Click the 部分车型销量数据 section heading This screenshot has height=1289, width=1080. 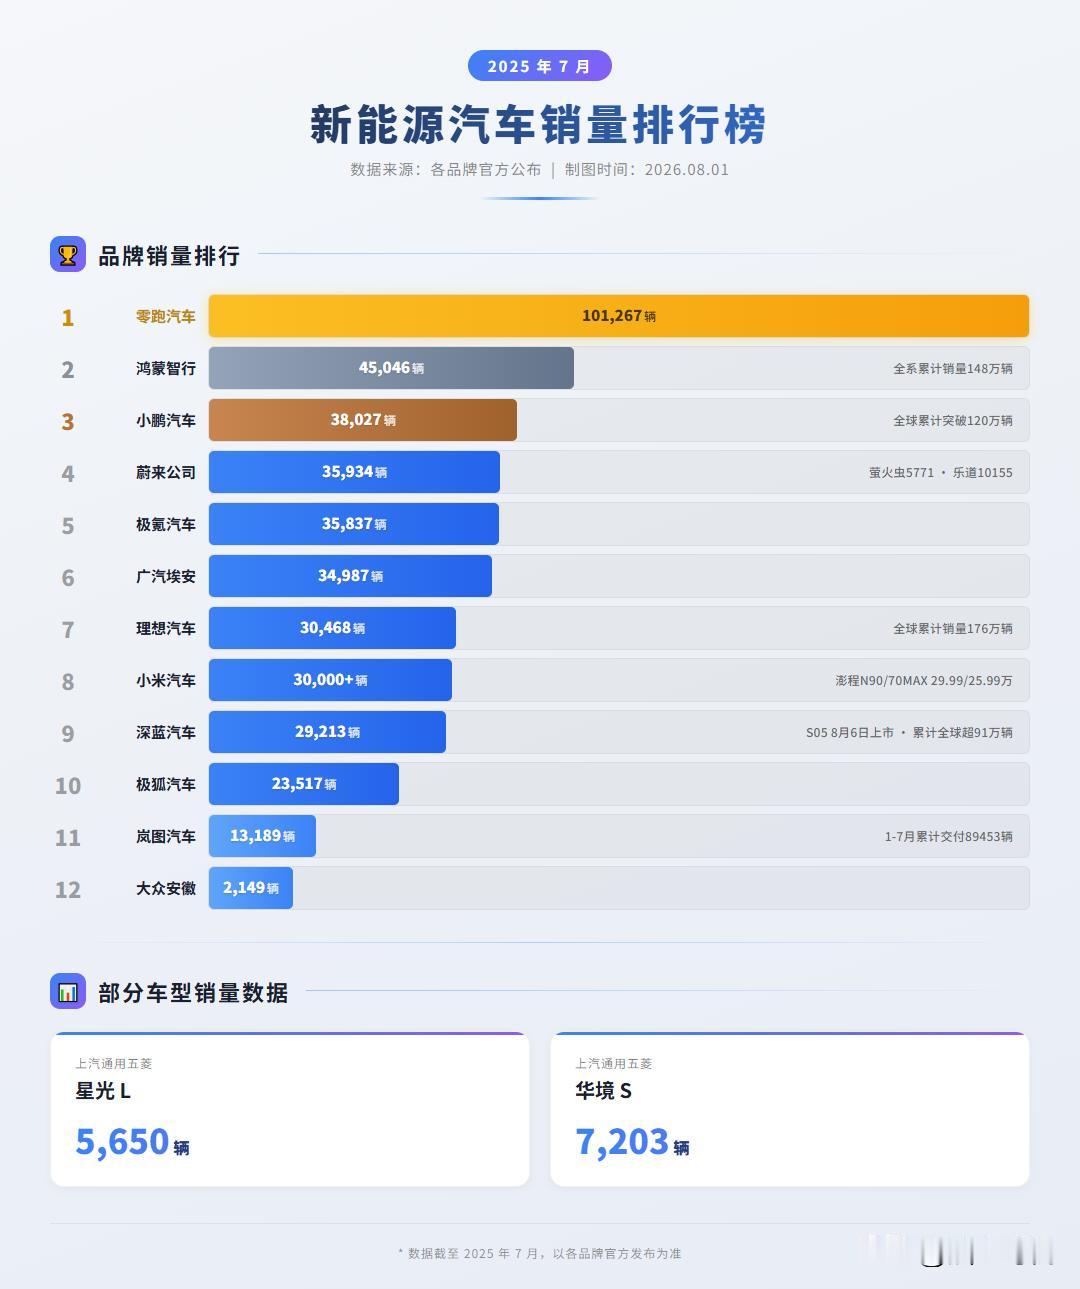click(x=193, y=992)
